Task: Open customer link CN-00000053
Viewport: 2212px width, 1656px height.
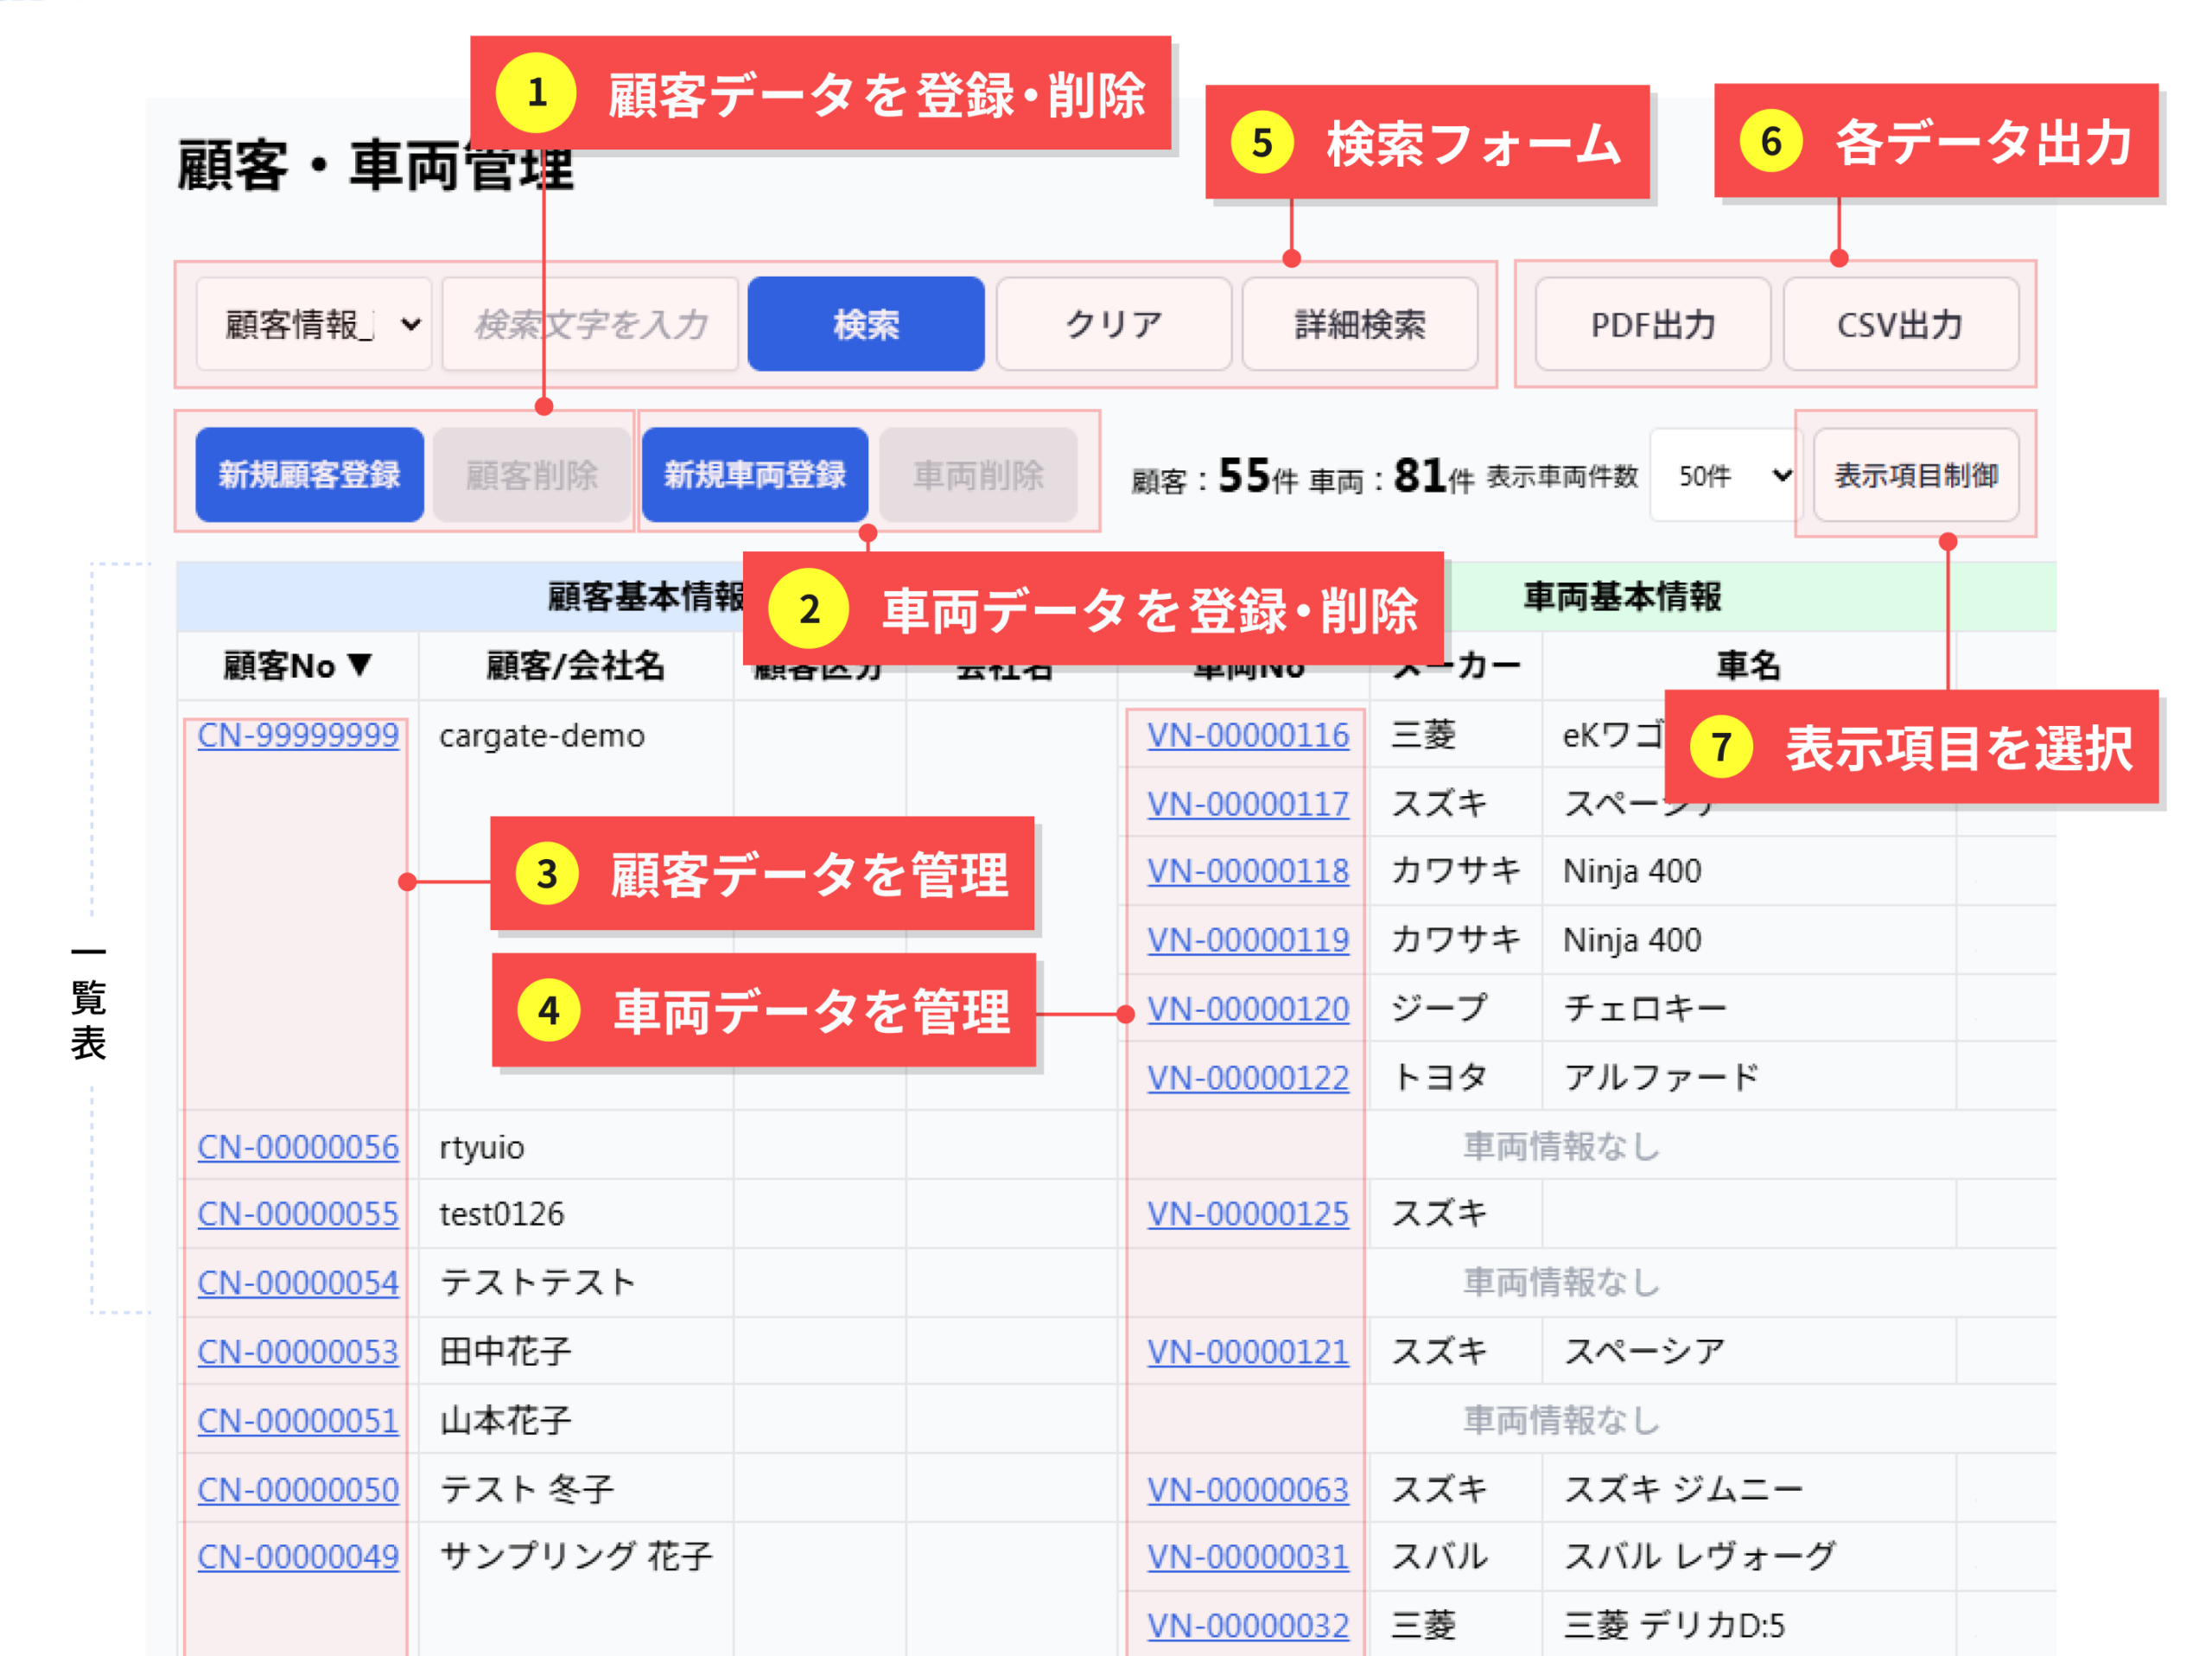Action: [x=298, y=1351]
